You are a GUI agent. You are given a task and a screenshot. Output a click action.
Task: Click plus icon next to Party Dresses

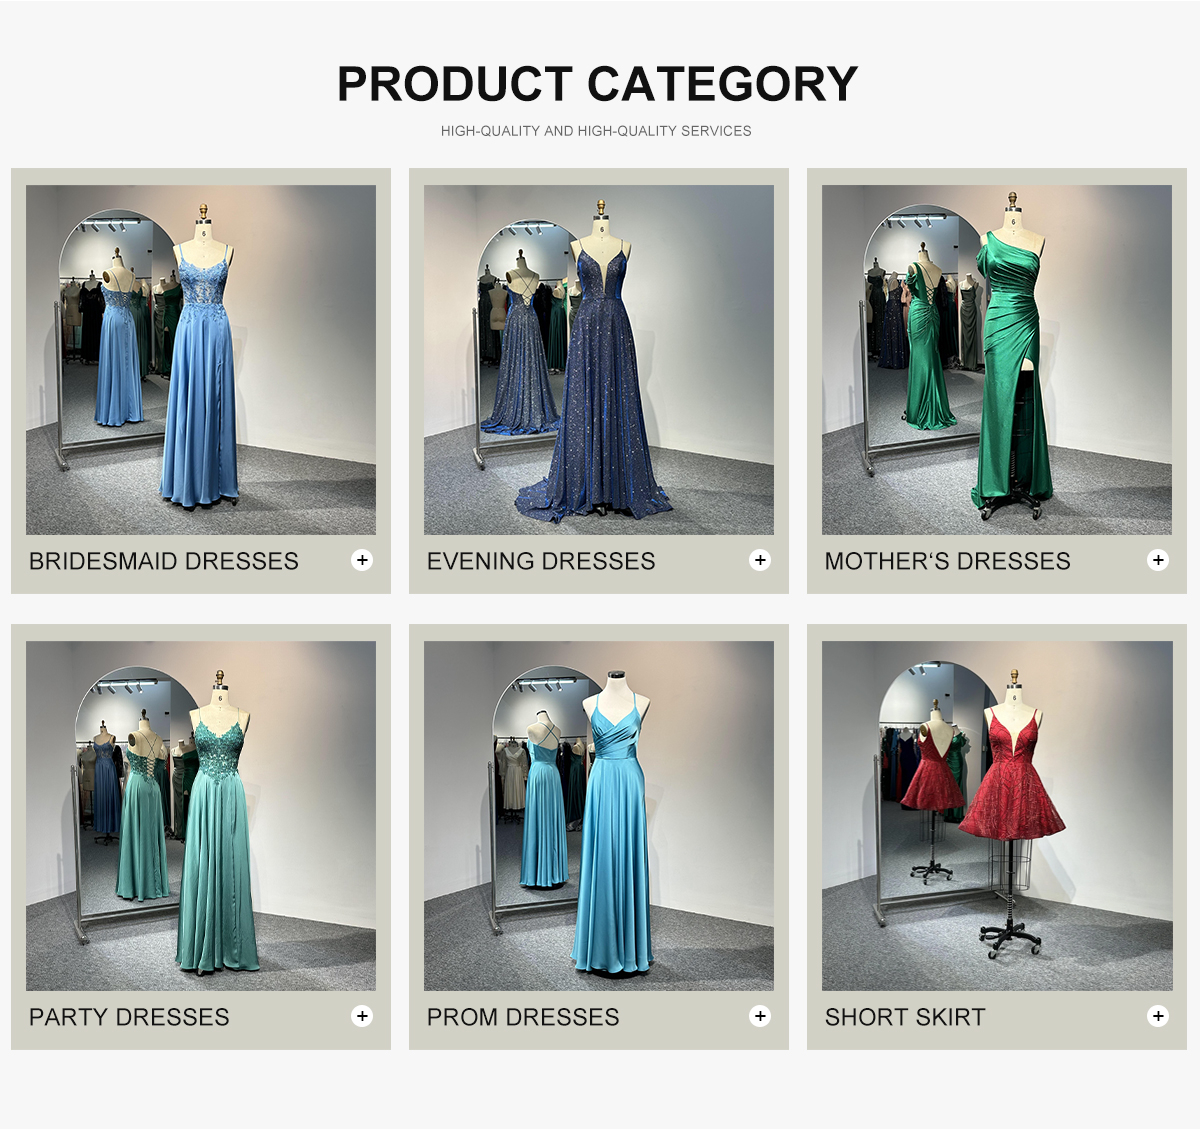362,1016
